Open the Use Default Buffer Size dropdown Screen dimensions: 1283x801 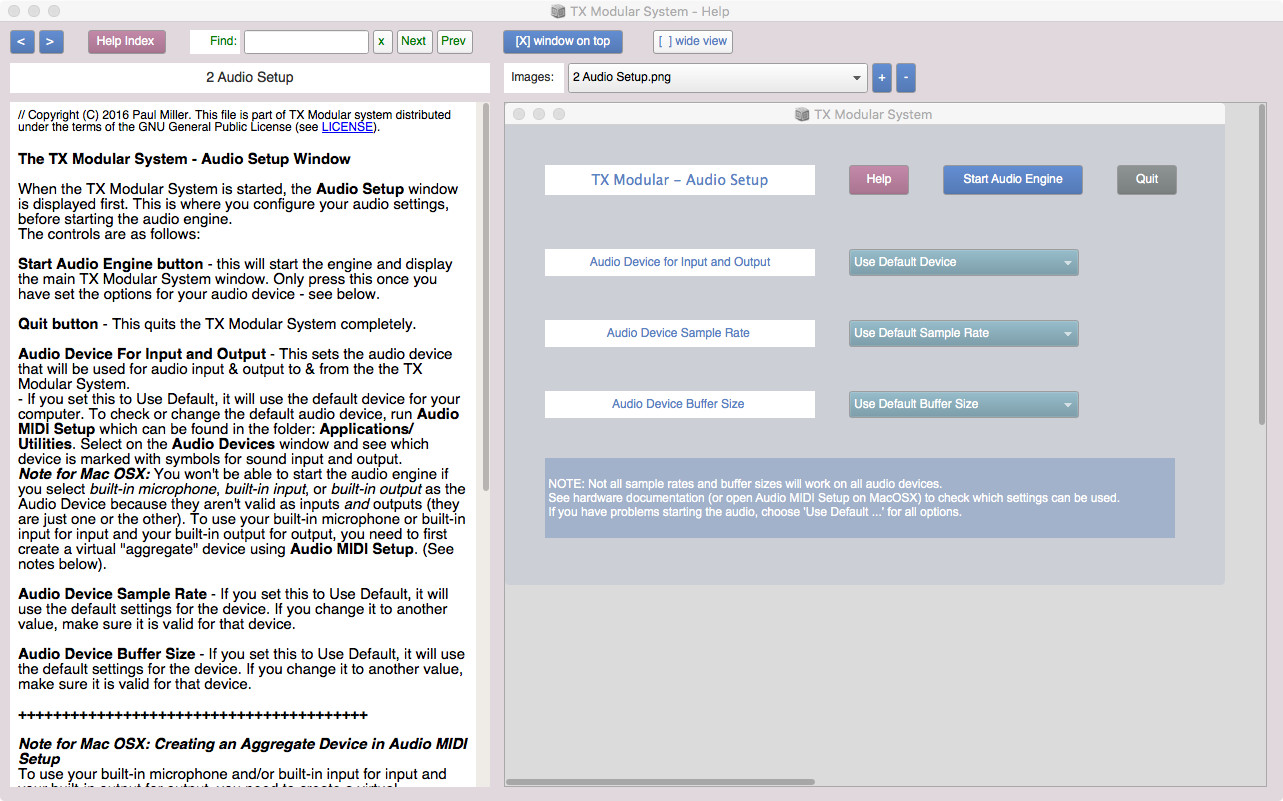coord(963,405)
